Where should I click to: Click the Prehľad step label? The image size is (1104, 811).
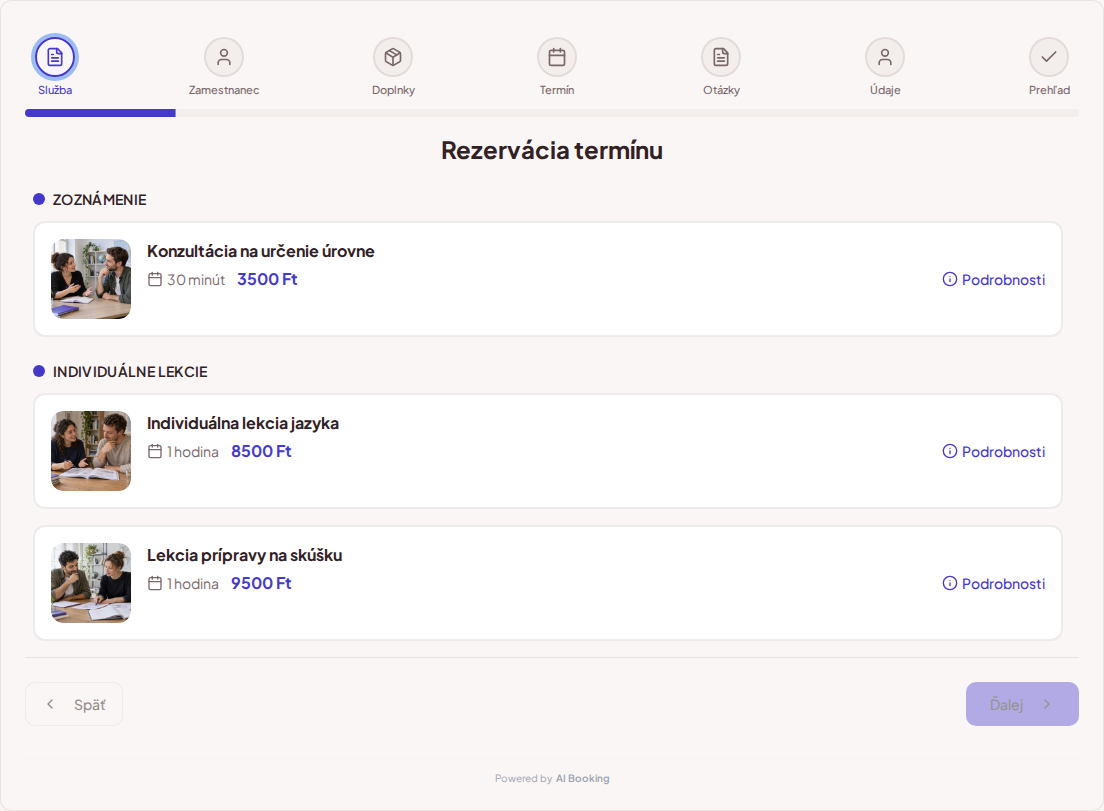point(1049,90)
